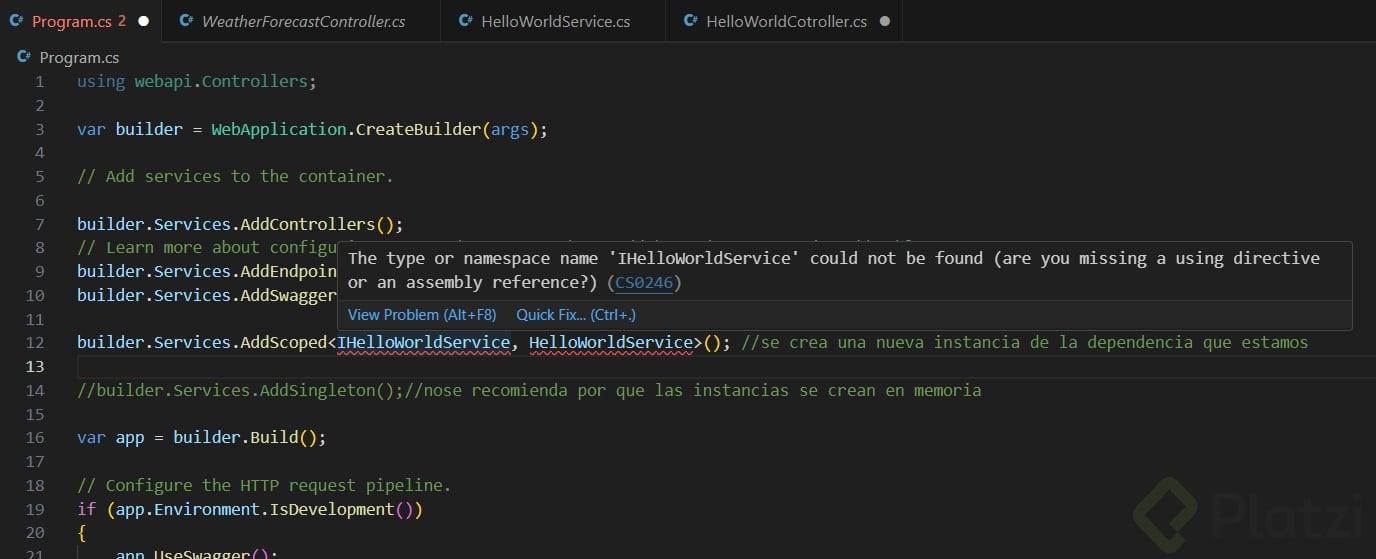Click the problem count 2 on Program.cs tab
The height and width of the screenshot is (559, 1376).
point(122,21)
